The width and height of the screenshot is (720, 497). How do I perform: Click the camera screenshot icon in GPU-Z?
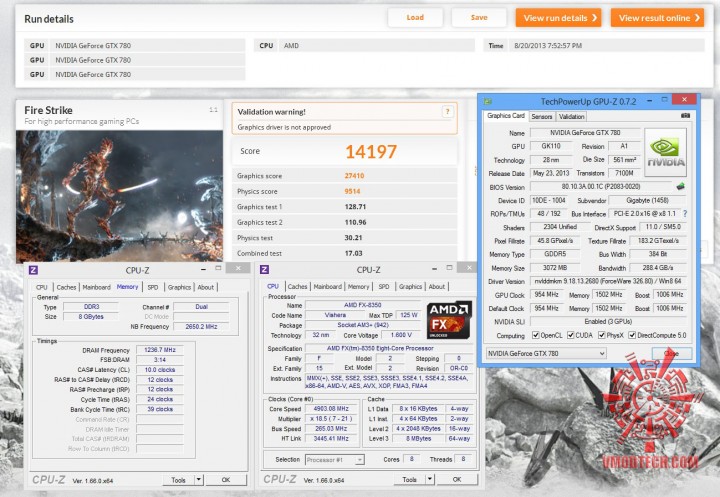(685, 116)
